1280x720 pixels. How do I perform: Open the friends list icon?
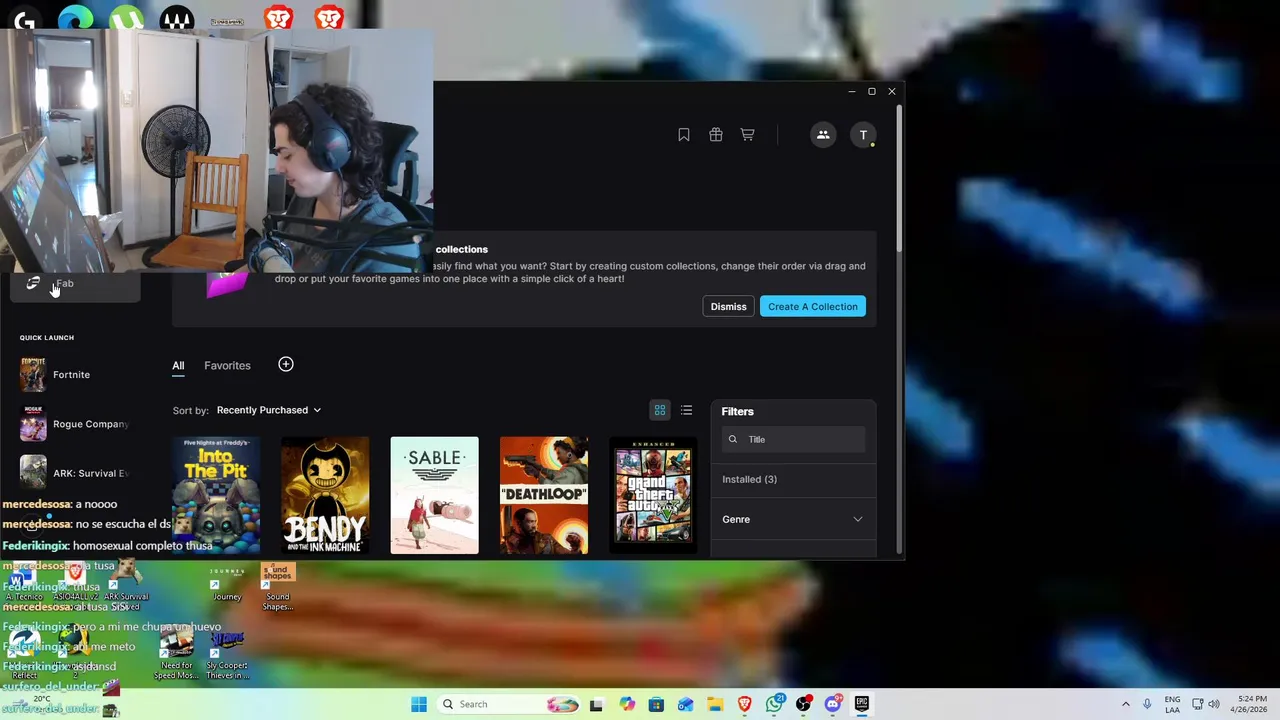tap(823, 135)
